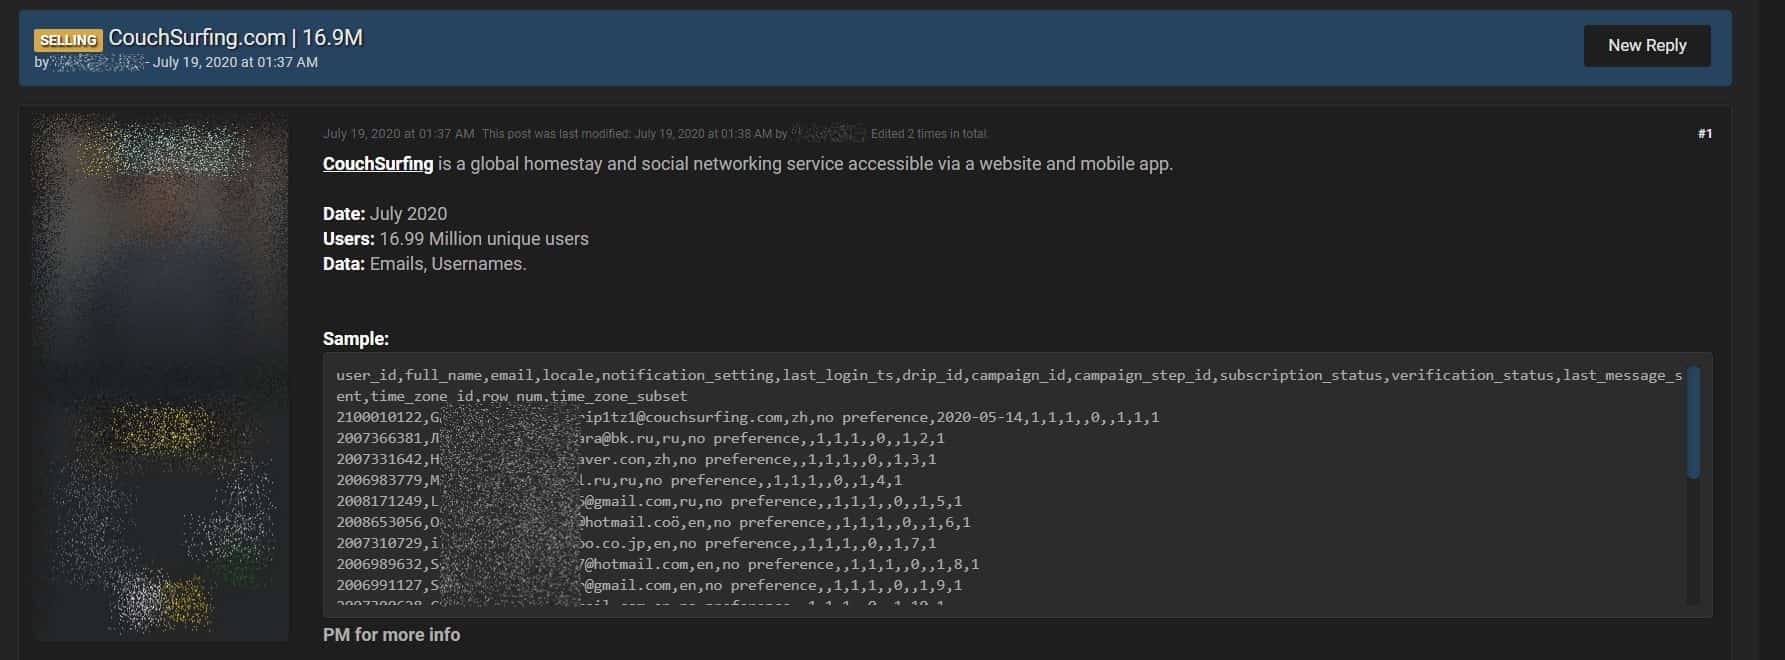This screenshot has height=660, width=1785.
Task: Click post timestamp 'July 19, 2020 at 01:37 AM'
Action: click(x=398, y=134)
